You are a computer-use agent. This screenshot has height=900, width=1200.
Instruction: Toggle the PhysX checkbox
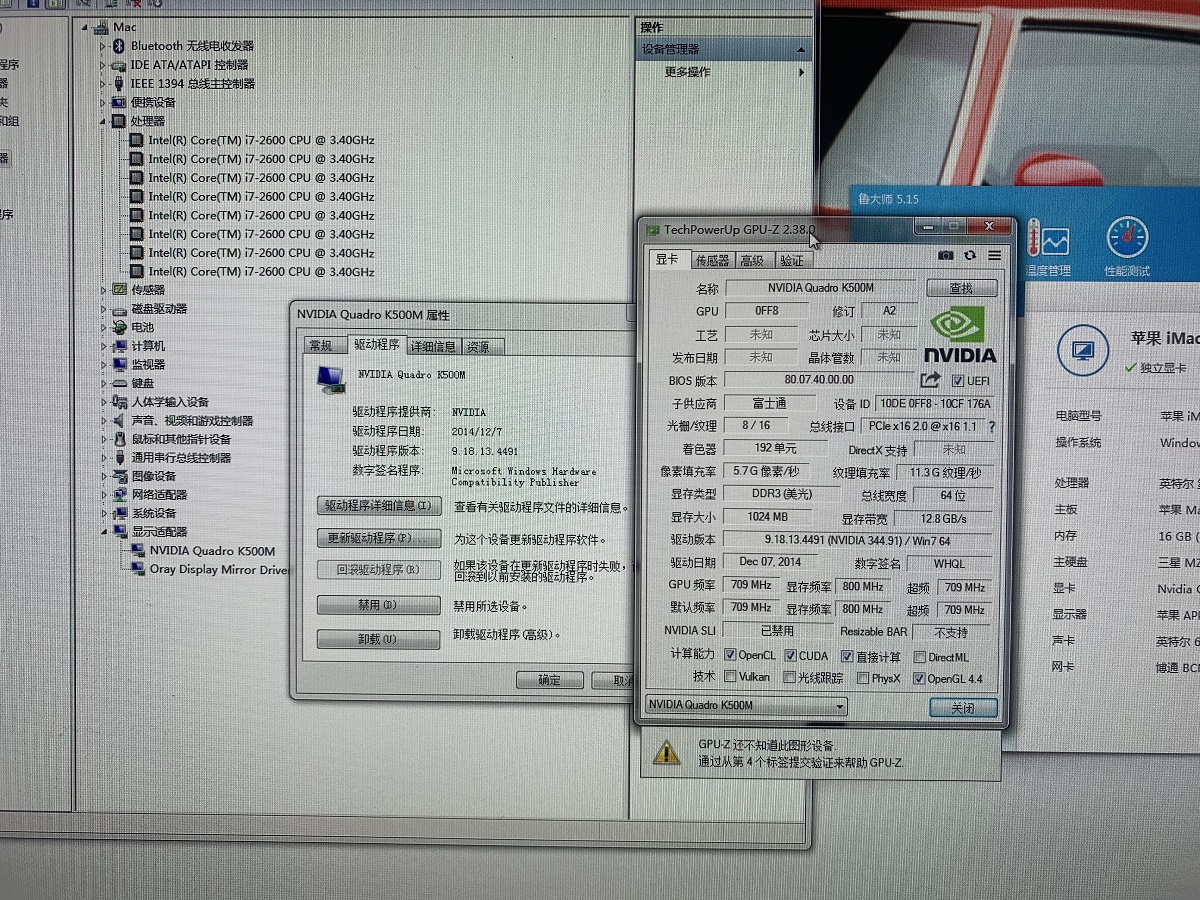(x=862, y=678)
